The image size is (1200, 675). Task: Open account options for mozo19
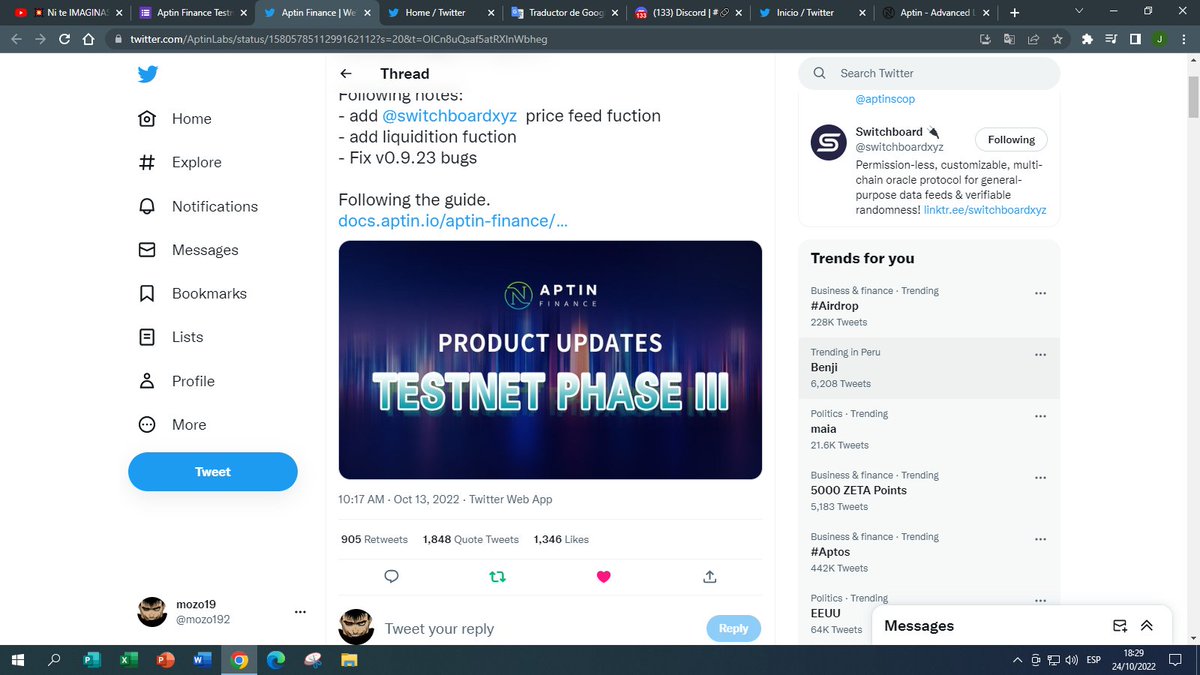[300, 612]
